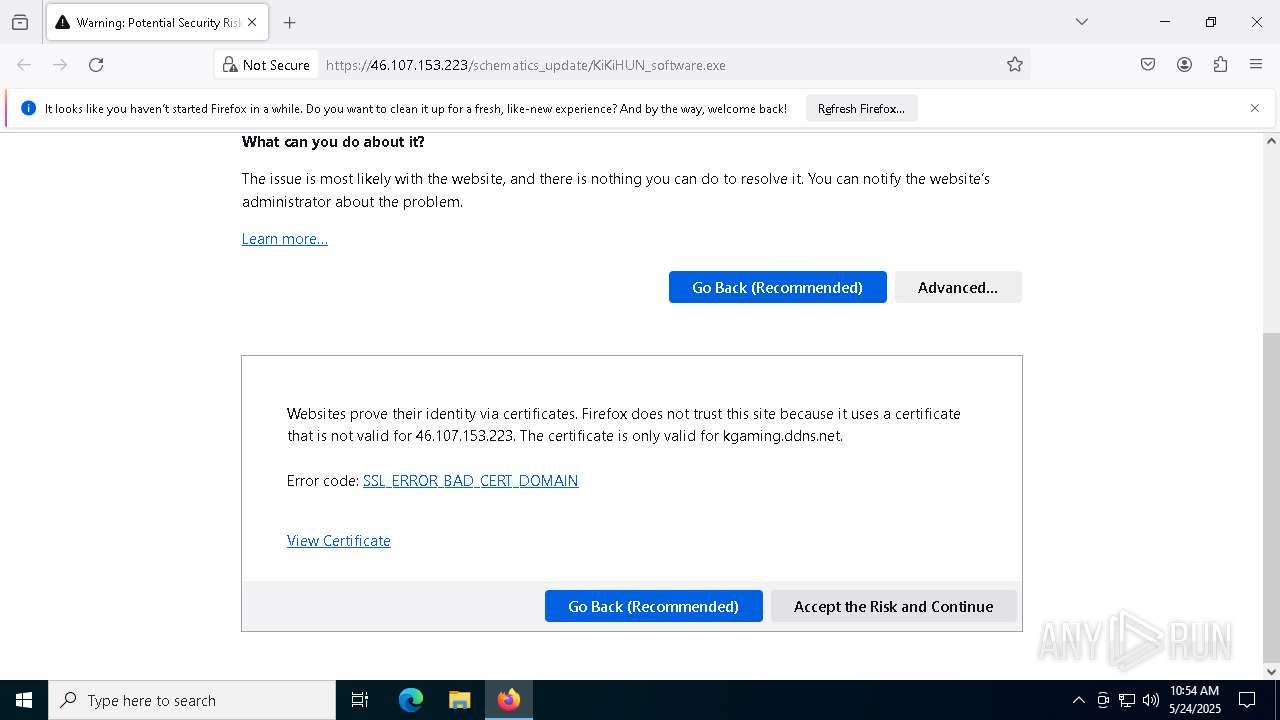Open the volume speaker tray icon
The image size is (1280, 720).
(x=1151, y=700)
